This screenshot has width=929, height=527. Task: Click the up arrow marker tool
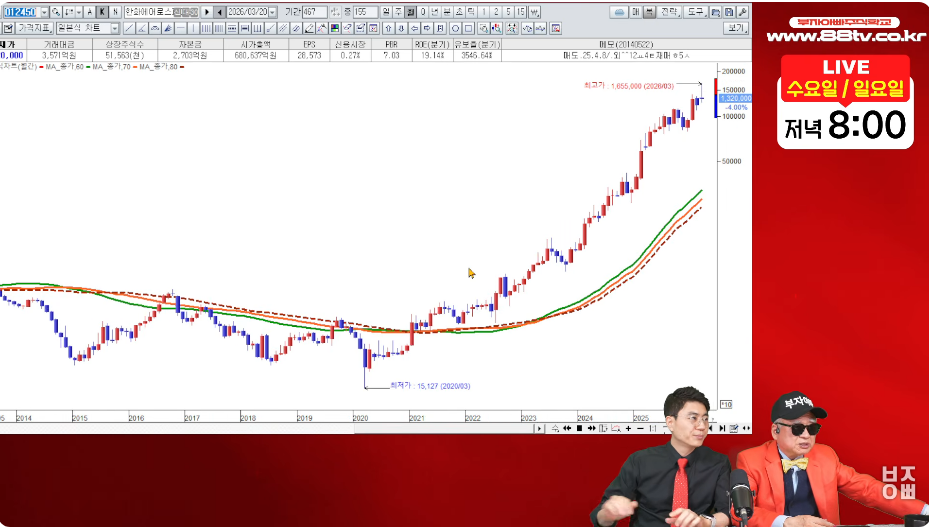[x=387, y=28]
